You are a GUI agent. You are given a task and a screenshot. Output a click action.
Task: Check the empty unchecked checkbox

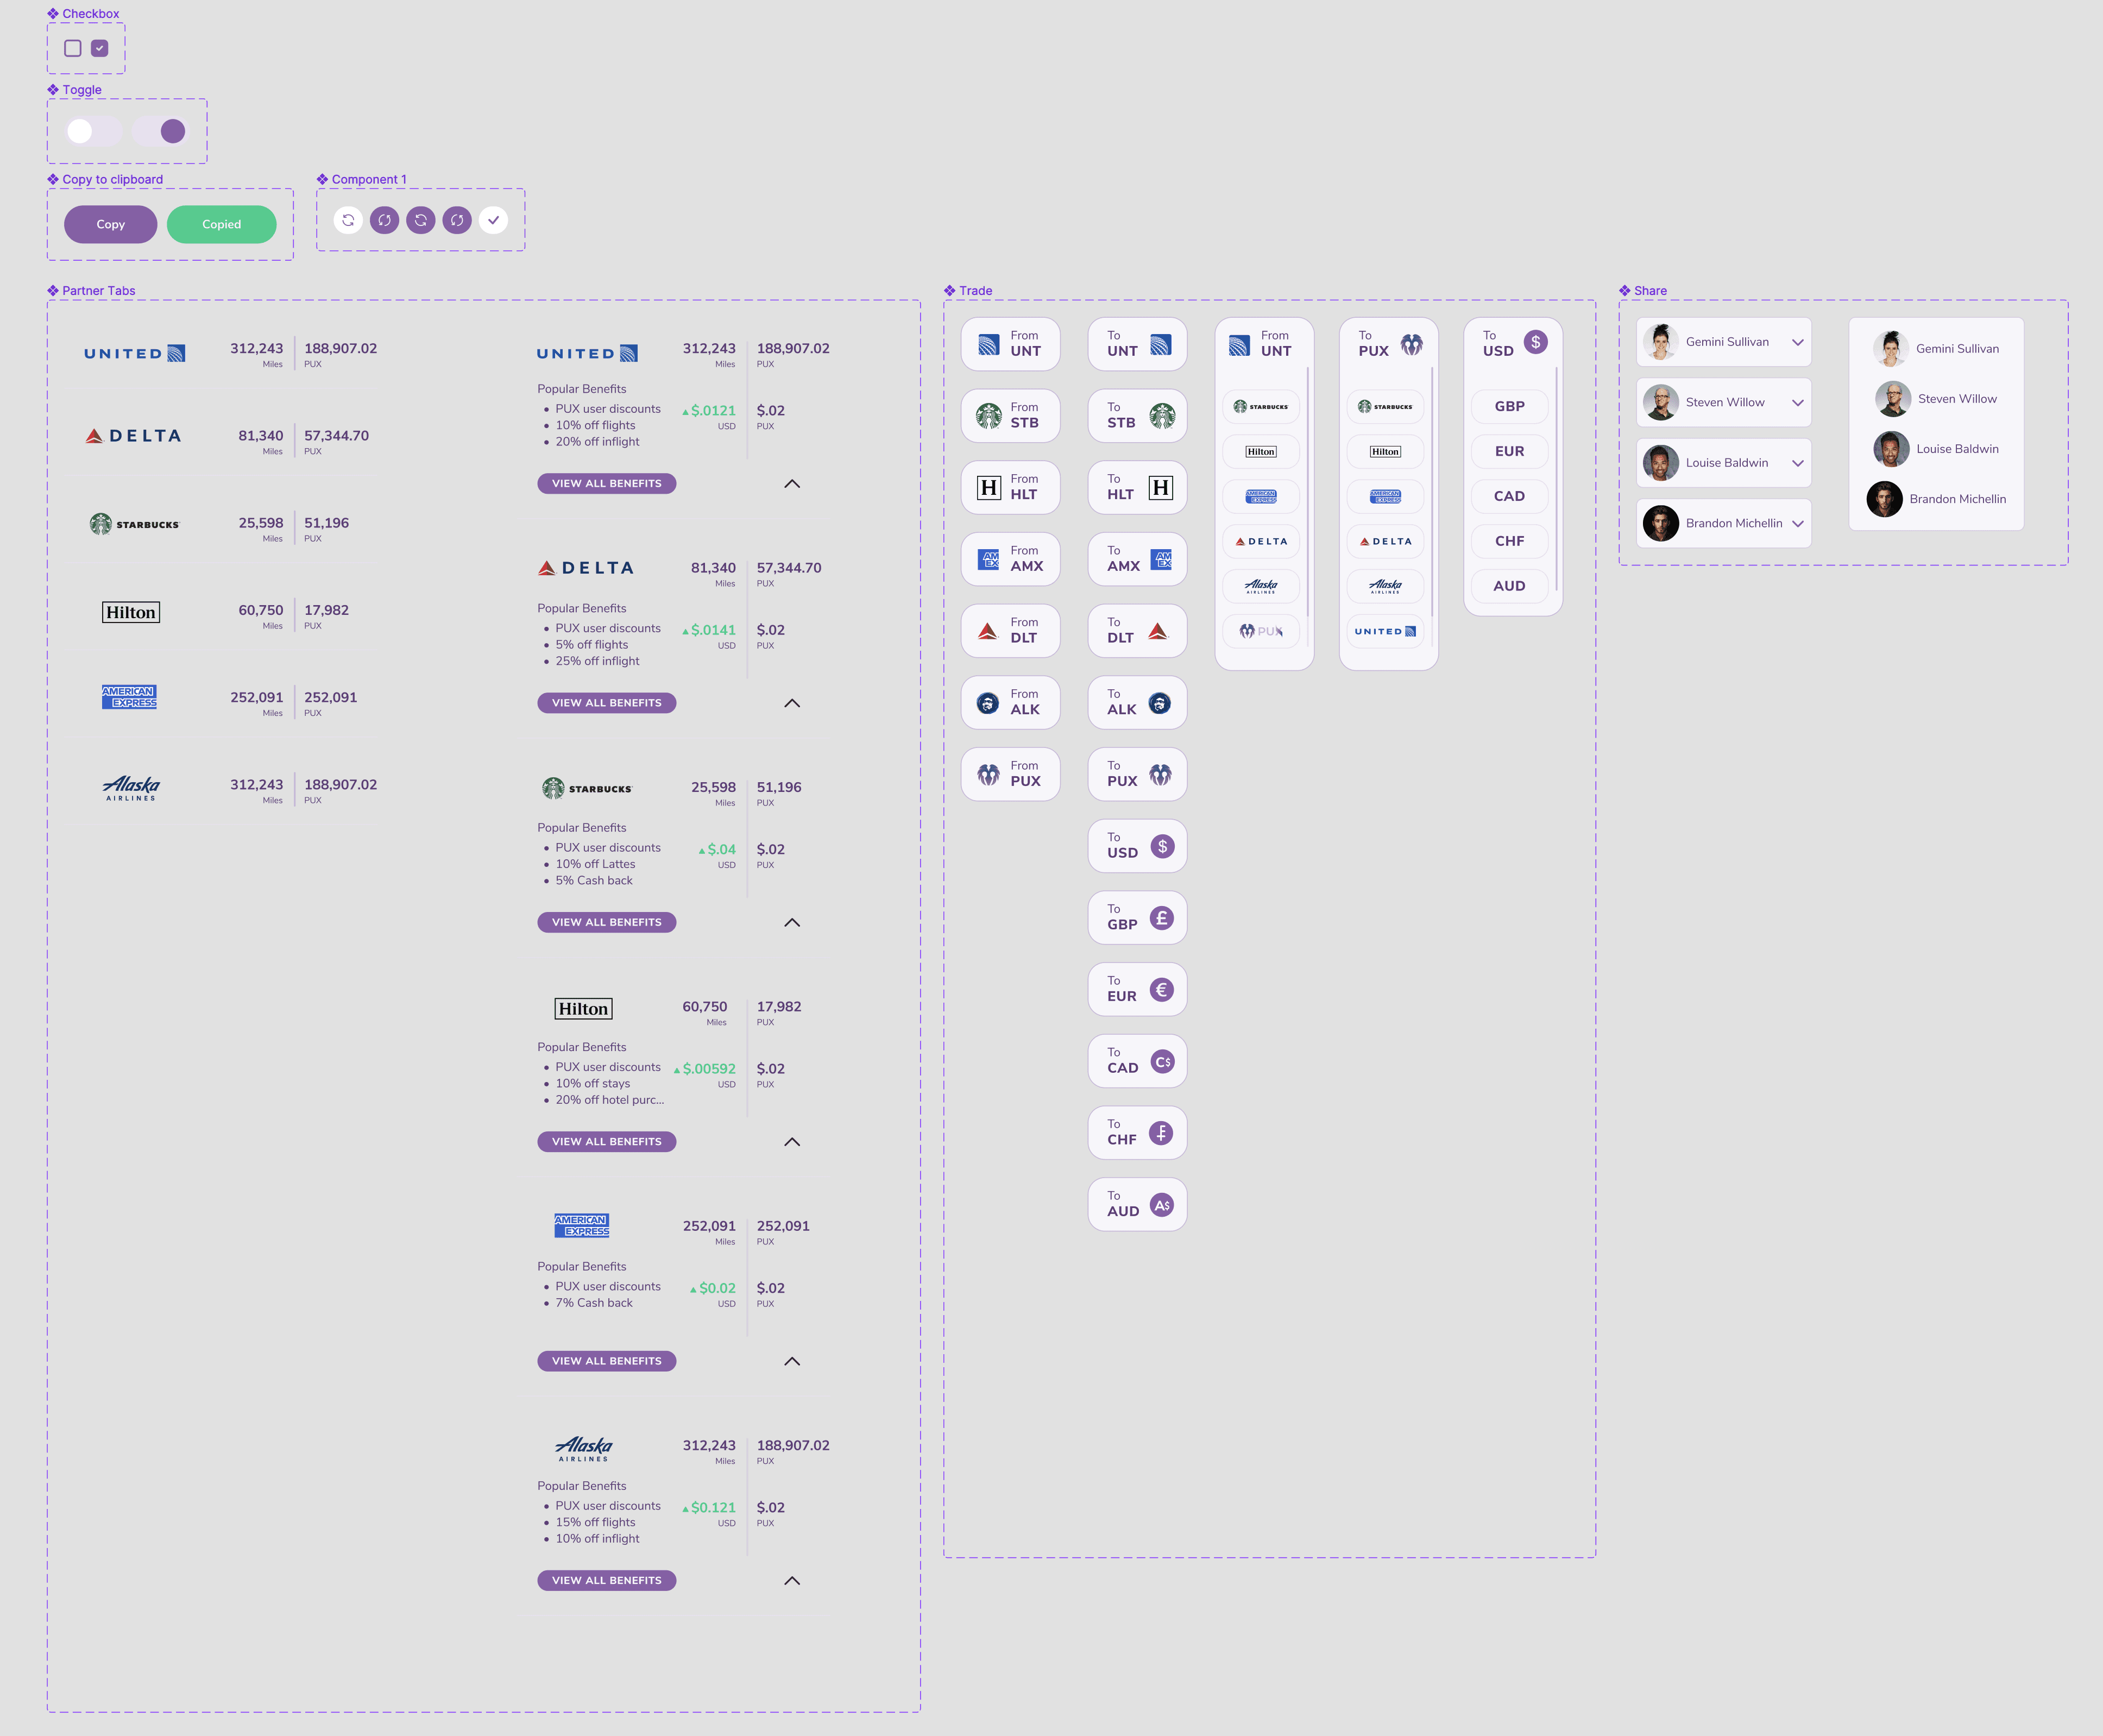tap(73, 48)
